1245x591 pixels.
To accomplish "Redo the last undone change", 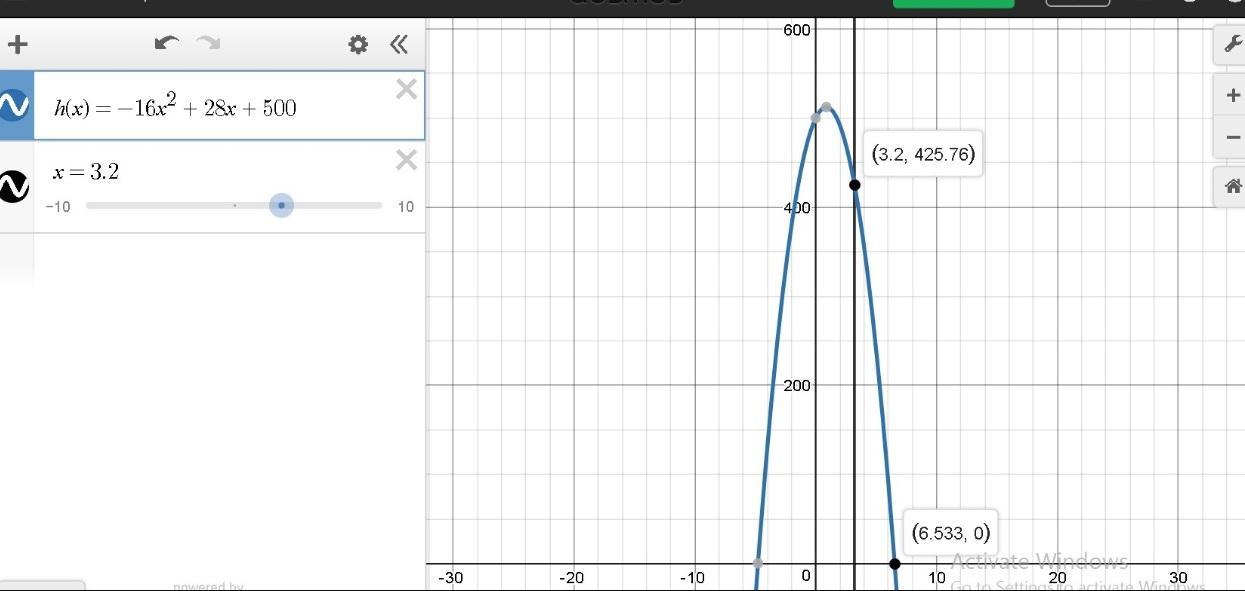I will pyautogui.click(x=208, y=43).
